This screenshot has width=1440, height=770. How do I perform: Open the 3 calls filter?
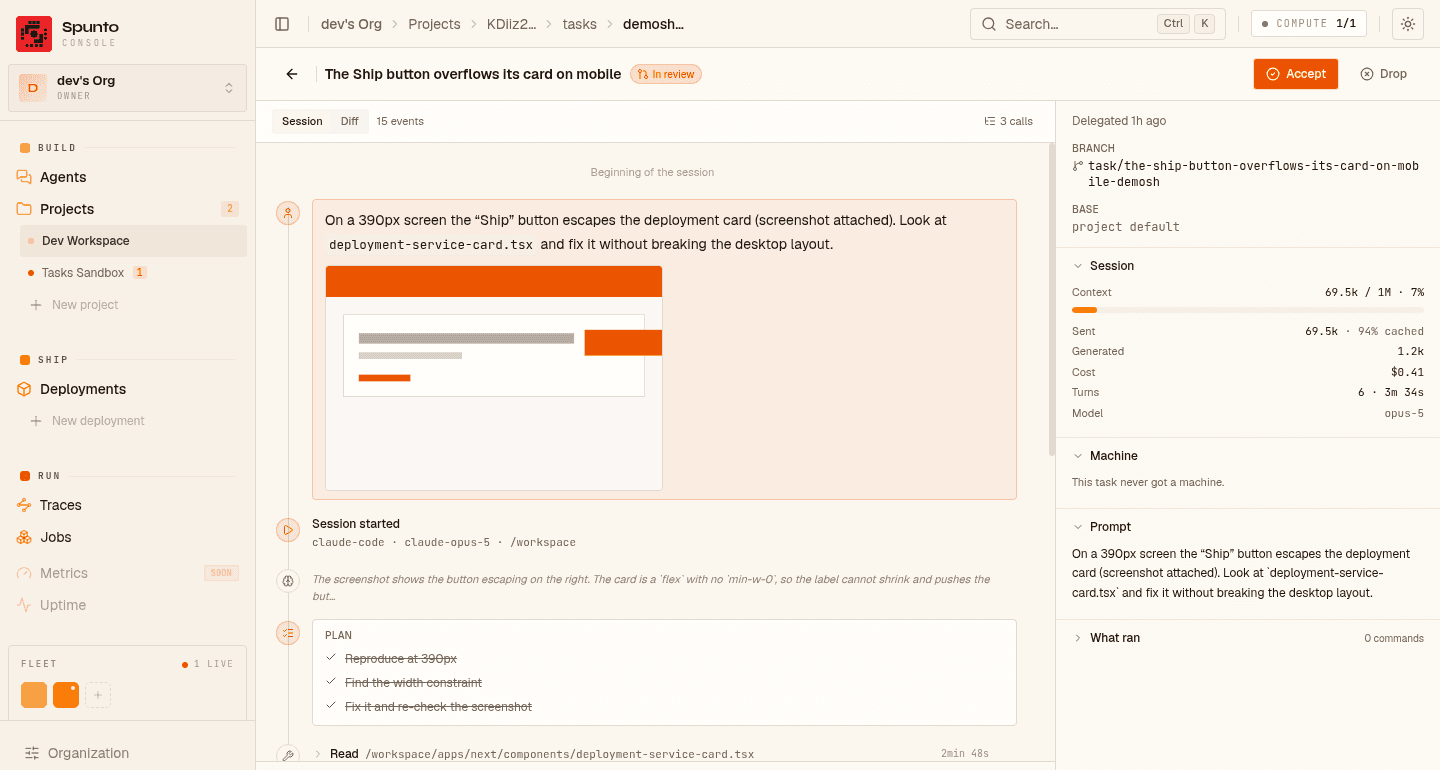coord(1009,121)
